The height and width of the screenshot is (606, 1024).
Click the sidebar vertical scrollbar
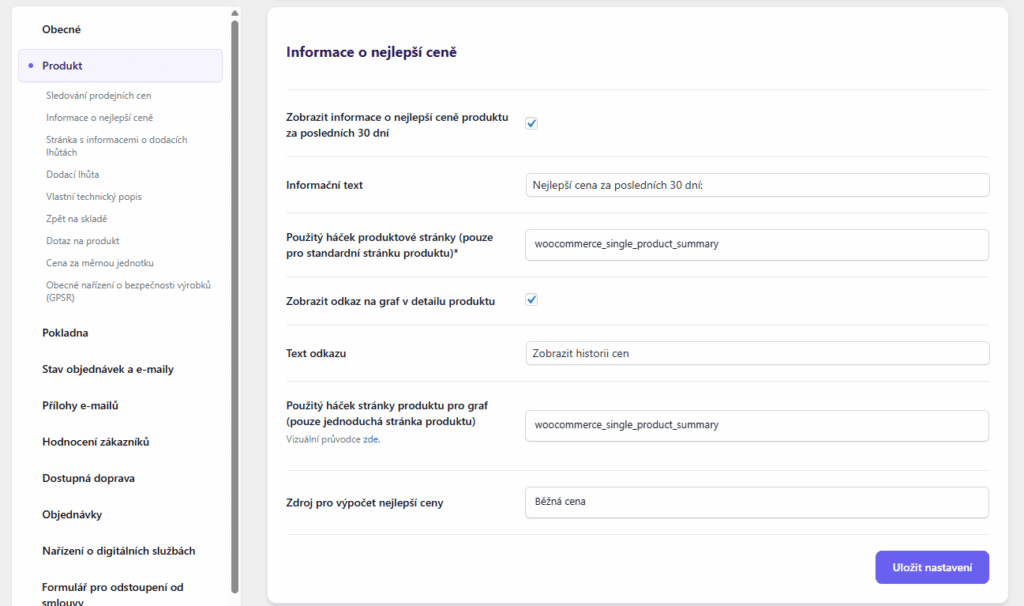click(x=235, y=300)
